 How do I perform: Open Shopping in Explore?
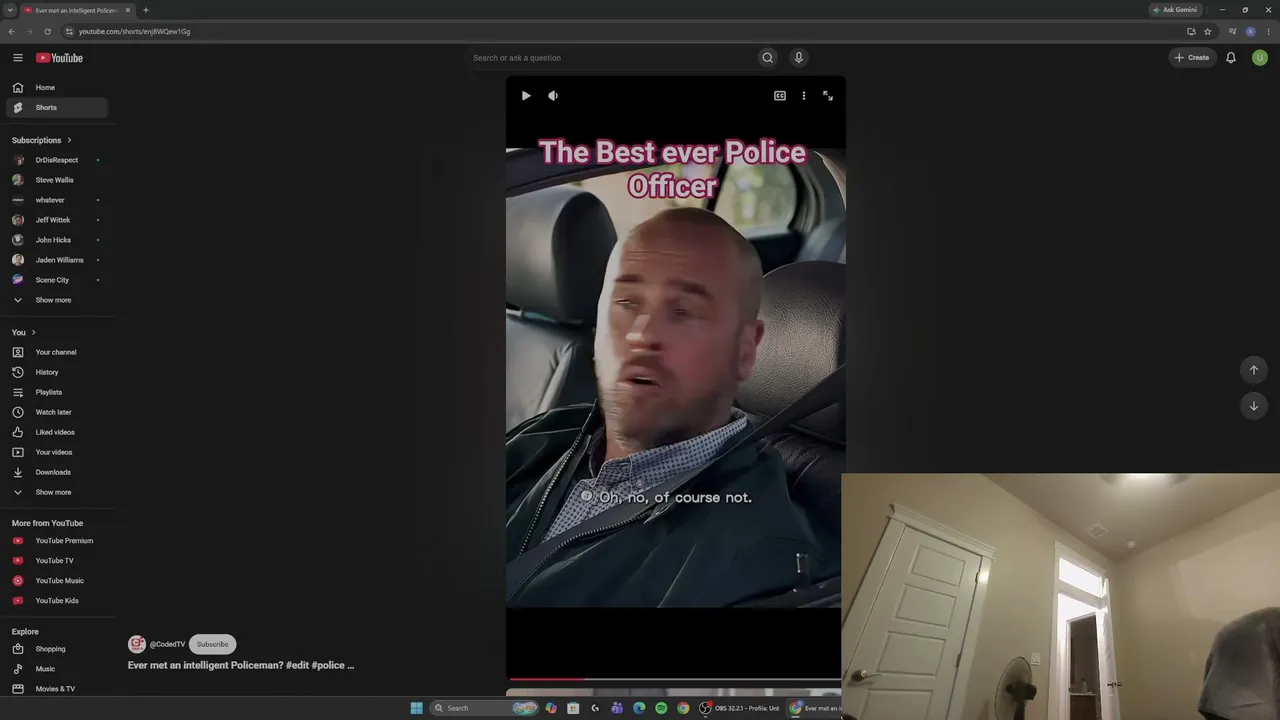(x=57, y=649)
